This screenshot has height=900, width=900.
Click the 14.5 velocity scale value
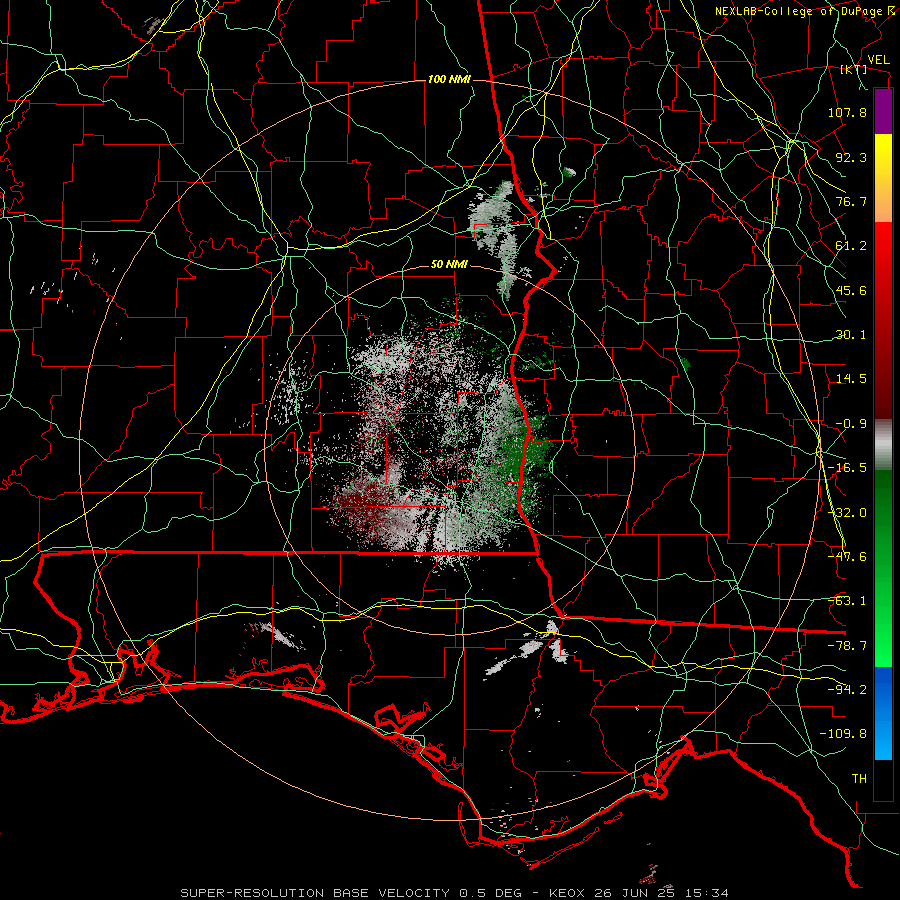pos(851,379)
